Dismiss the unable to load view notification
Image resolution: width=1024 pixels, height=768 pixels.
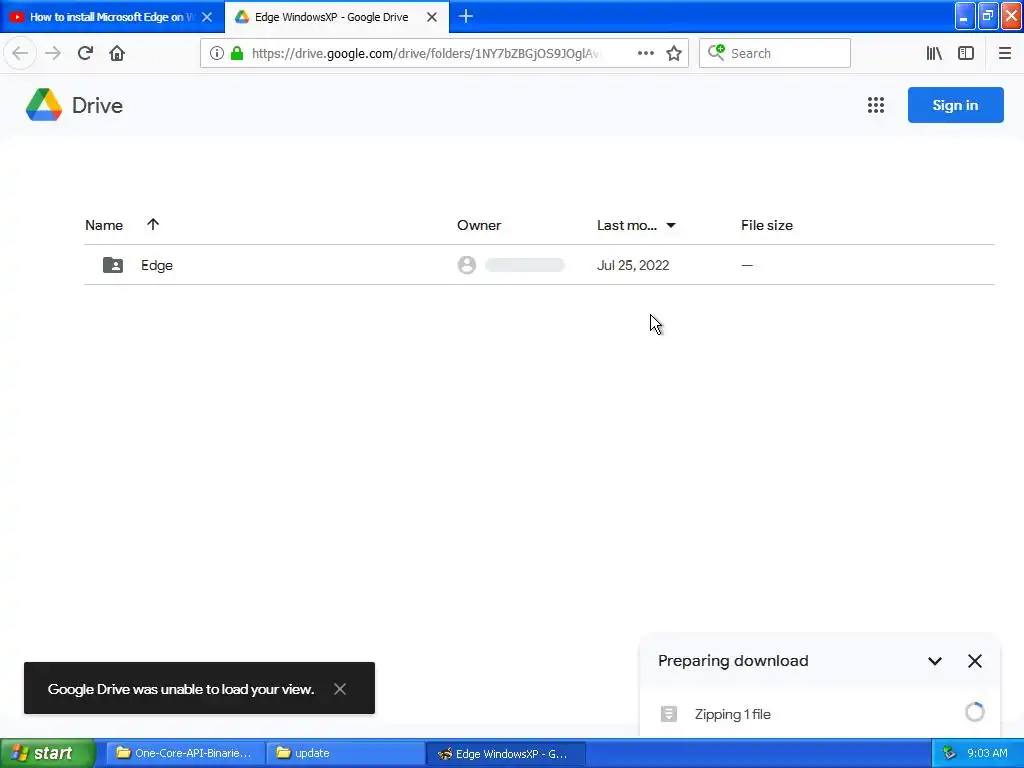(x=340, y=688)
